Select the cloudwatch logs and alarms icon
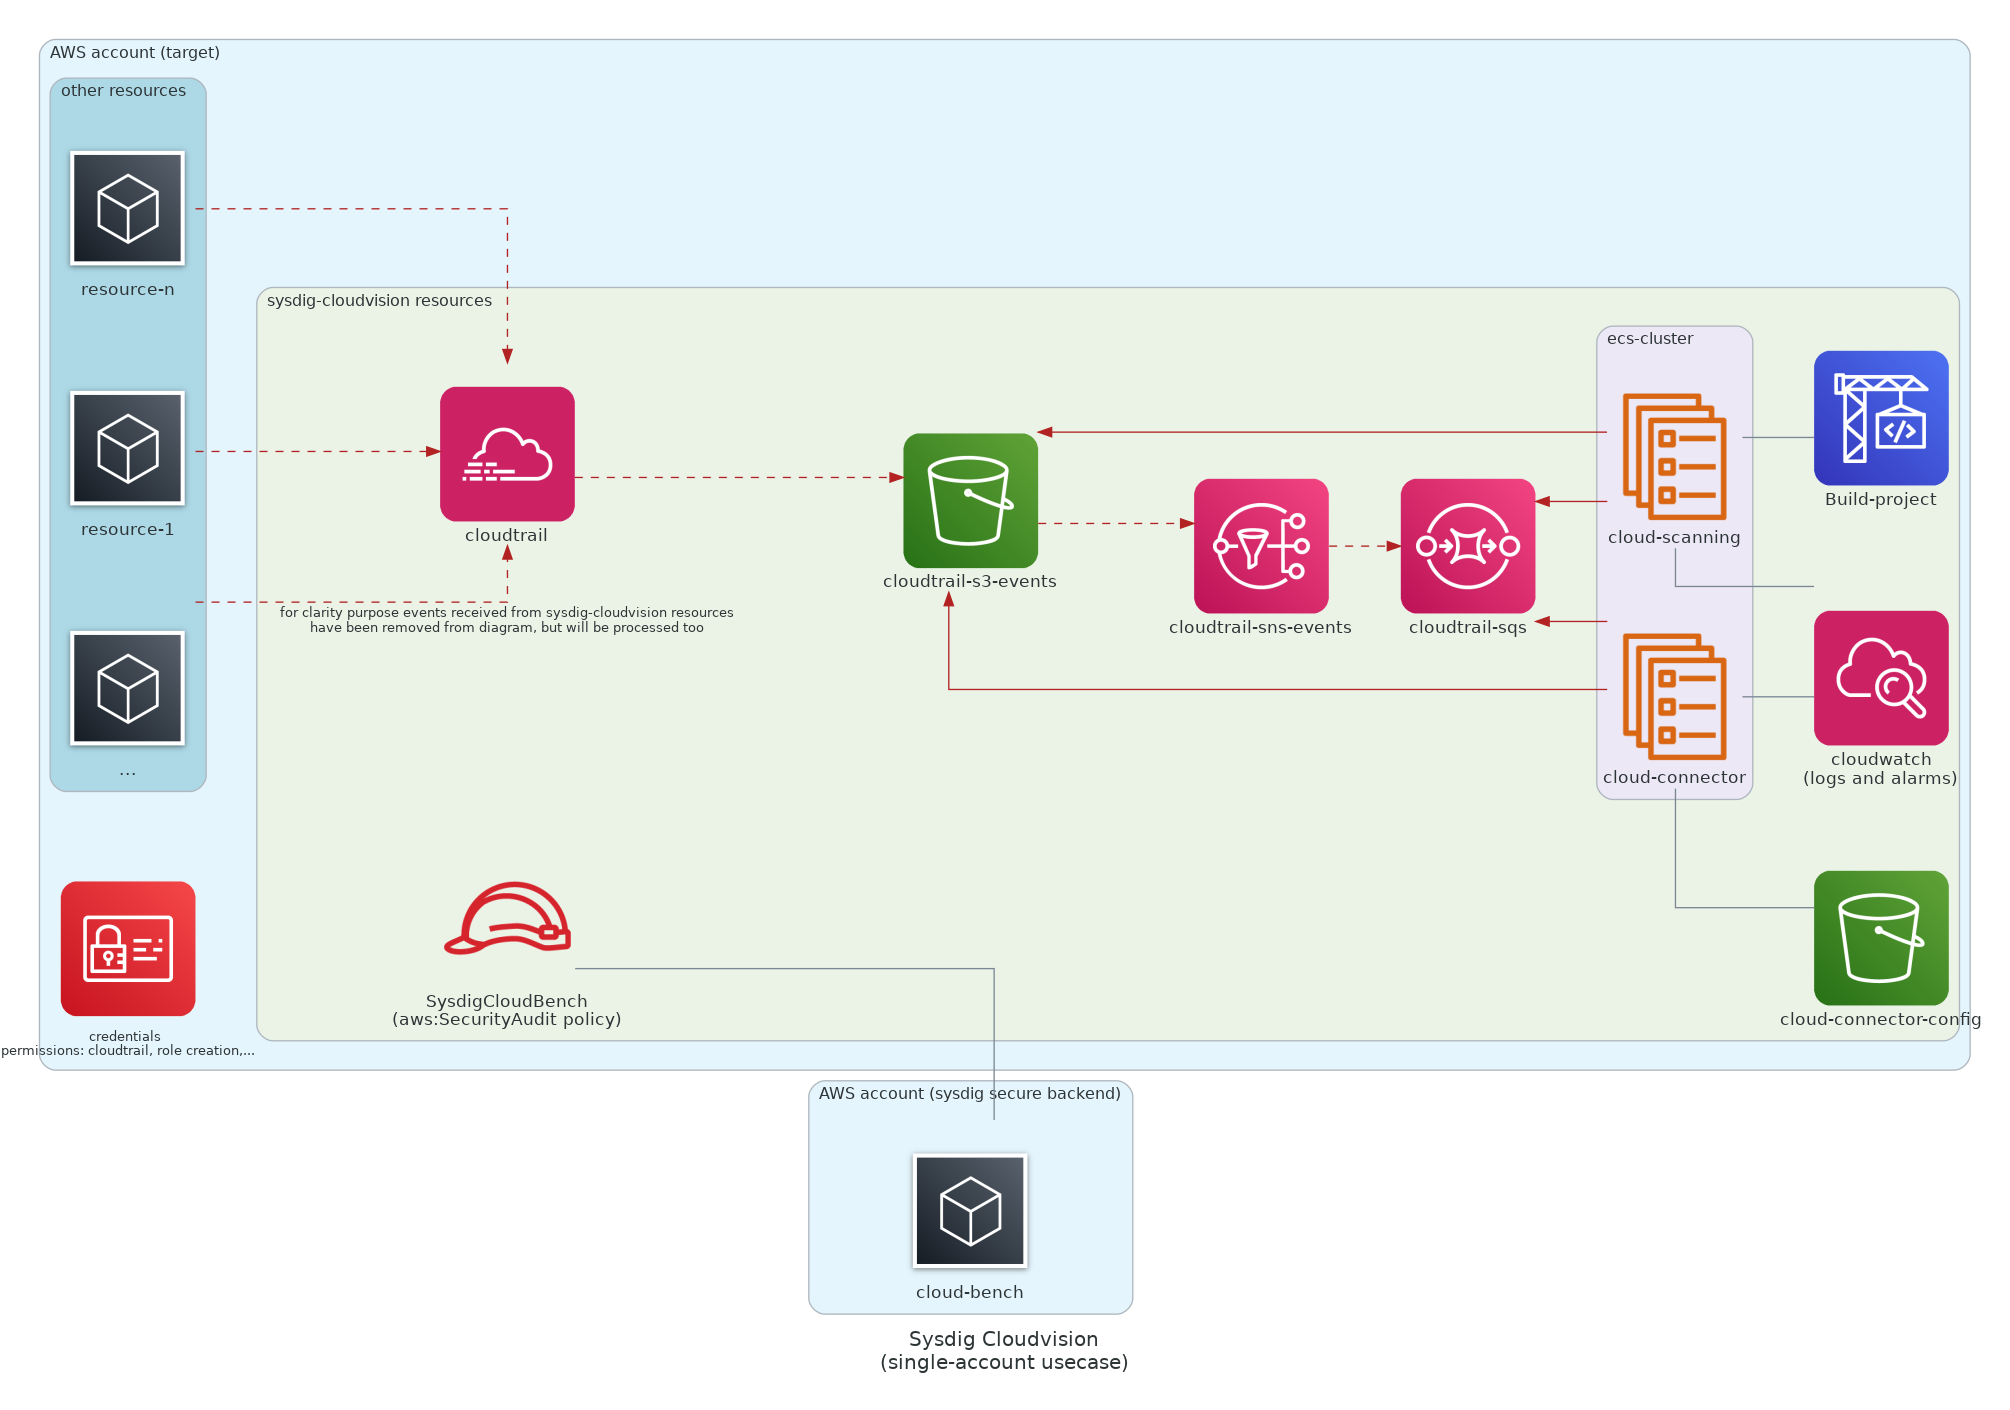Screen dimensions: 2010x1410 [x=1880, y=678]
